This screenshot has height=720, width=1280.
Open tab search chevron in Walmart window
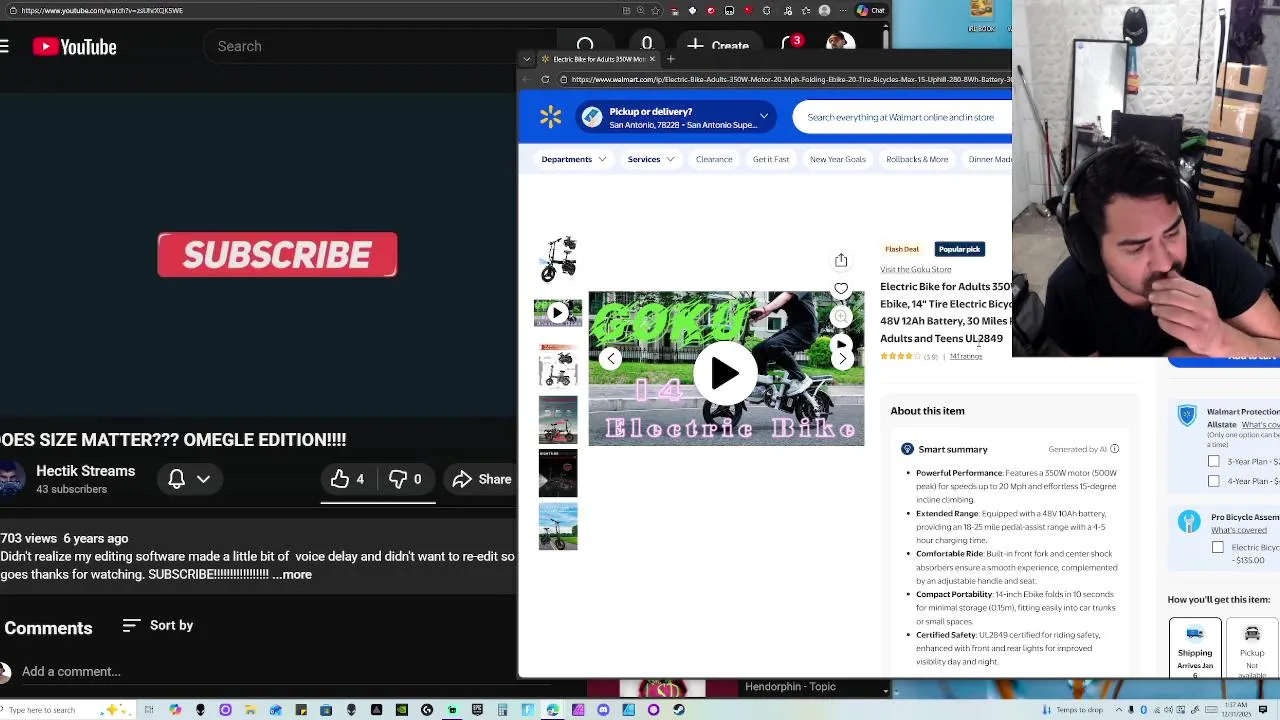tap(527, 59)
